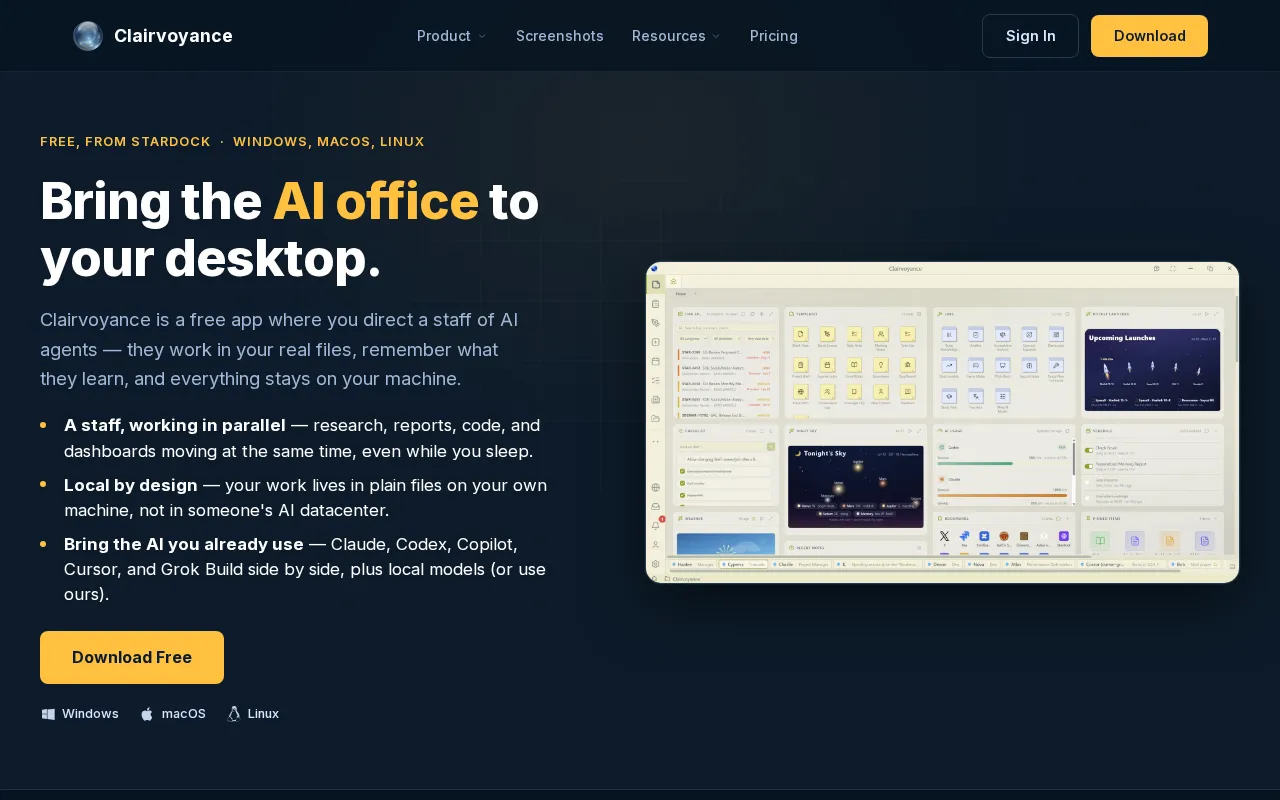Click the 'WINDOWS, MACOS, LINUX' tagline text
The width and height of the screenshot is (1280, 800).
click(329, 142)
